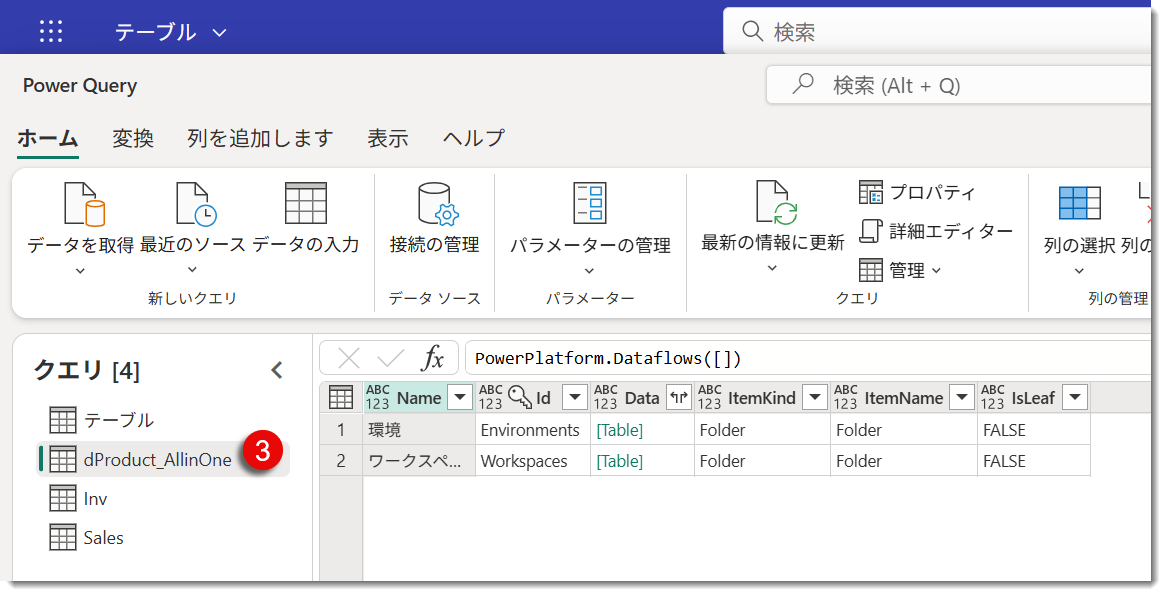The height and width of the screenshot is (596, 1166).
Task: Select the 環境 cell
Action: click(419, 430)
